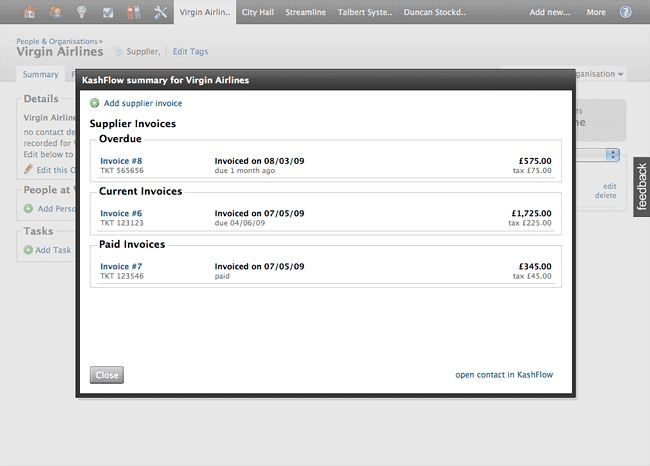This screenshot has height=466, width=650.
Task: Go to the Home dashboard icon
Action: [29, 12]
